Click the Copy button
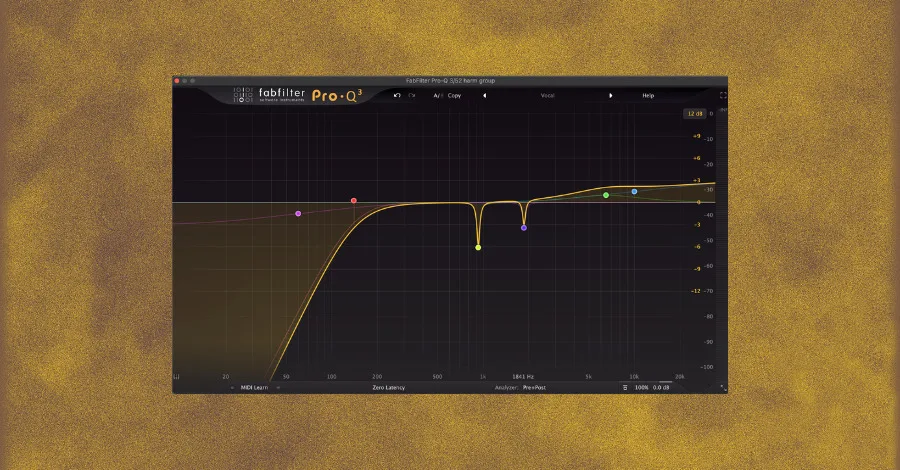The height and width of the screenshot is (470, 900). point(454,95)
